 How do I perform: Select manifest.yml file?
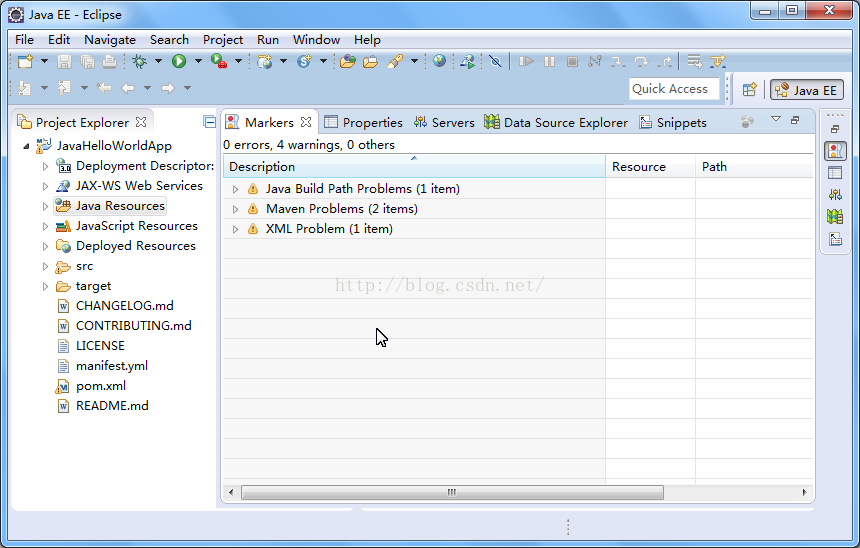pyautogui.click(x=102, y=366)
